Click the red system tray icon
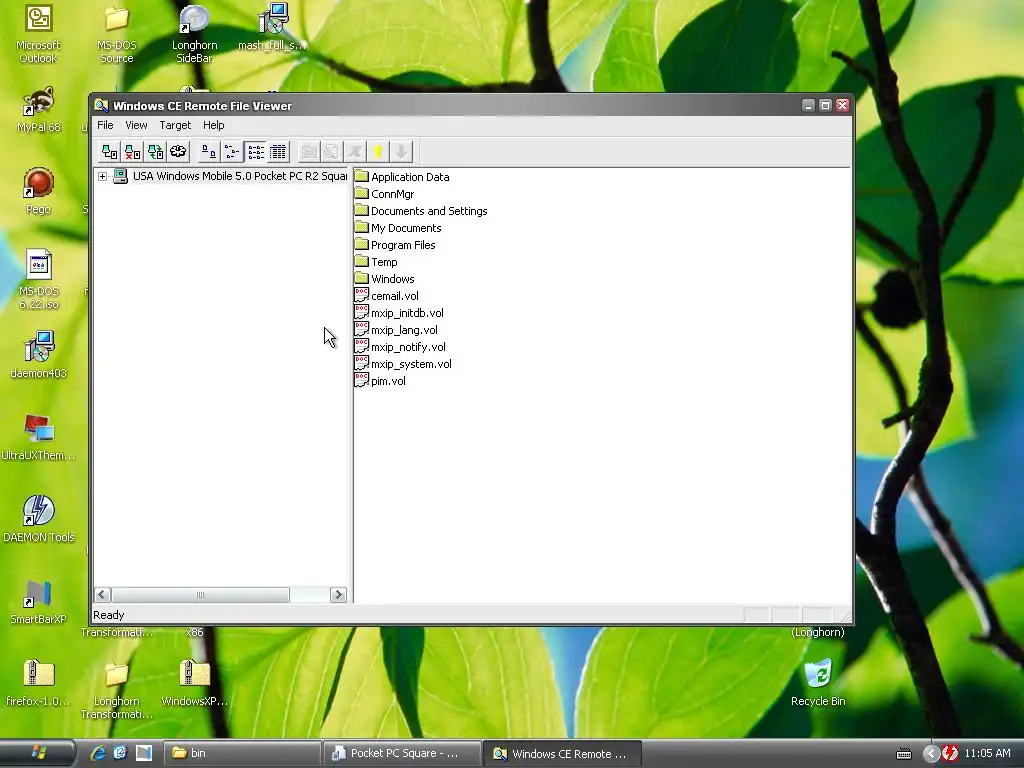Screen dimensions: 1024x768 pyautogui.click(x=950, y=754)
